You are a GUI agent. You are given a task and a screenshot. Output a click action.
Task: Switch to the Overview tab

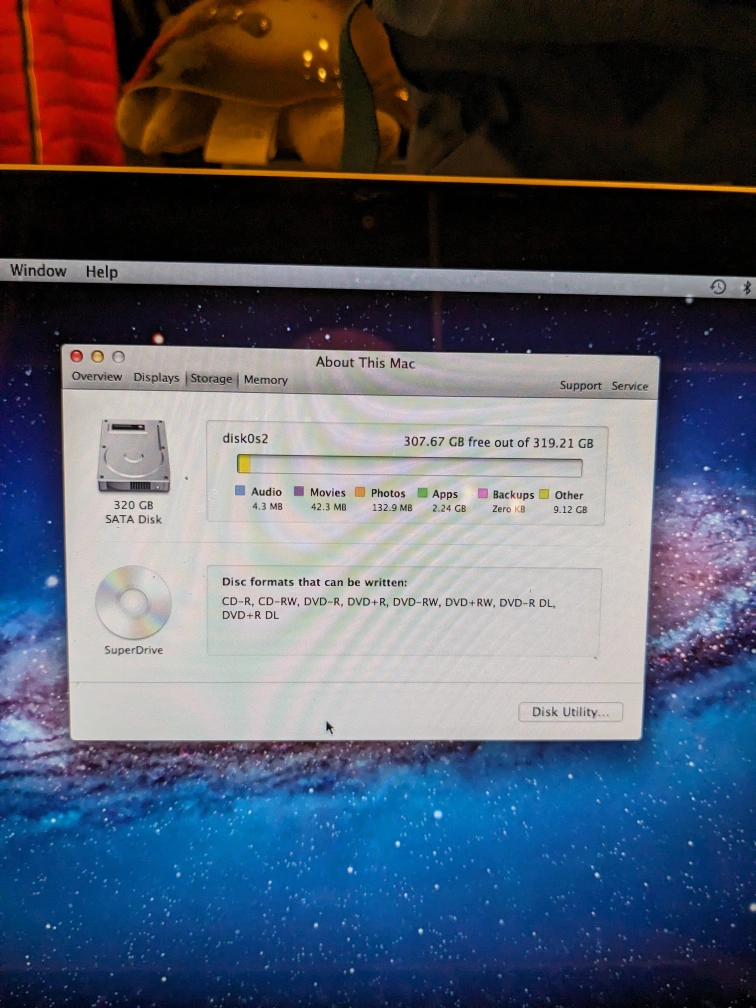pyautogui.click(x=96, y=376)
